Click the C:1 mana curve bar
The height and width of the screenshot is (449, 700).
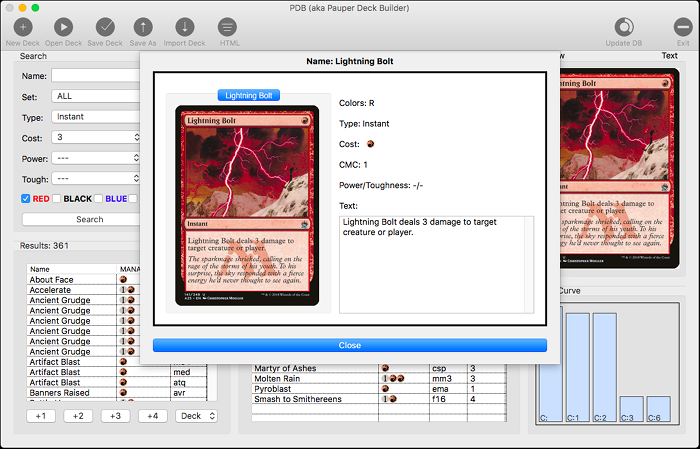point(578,367)
